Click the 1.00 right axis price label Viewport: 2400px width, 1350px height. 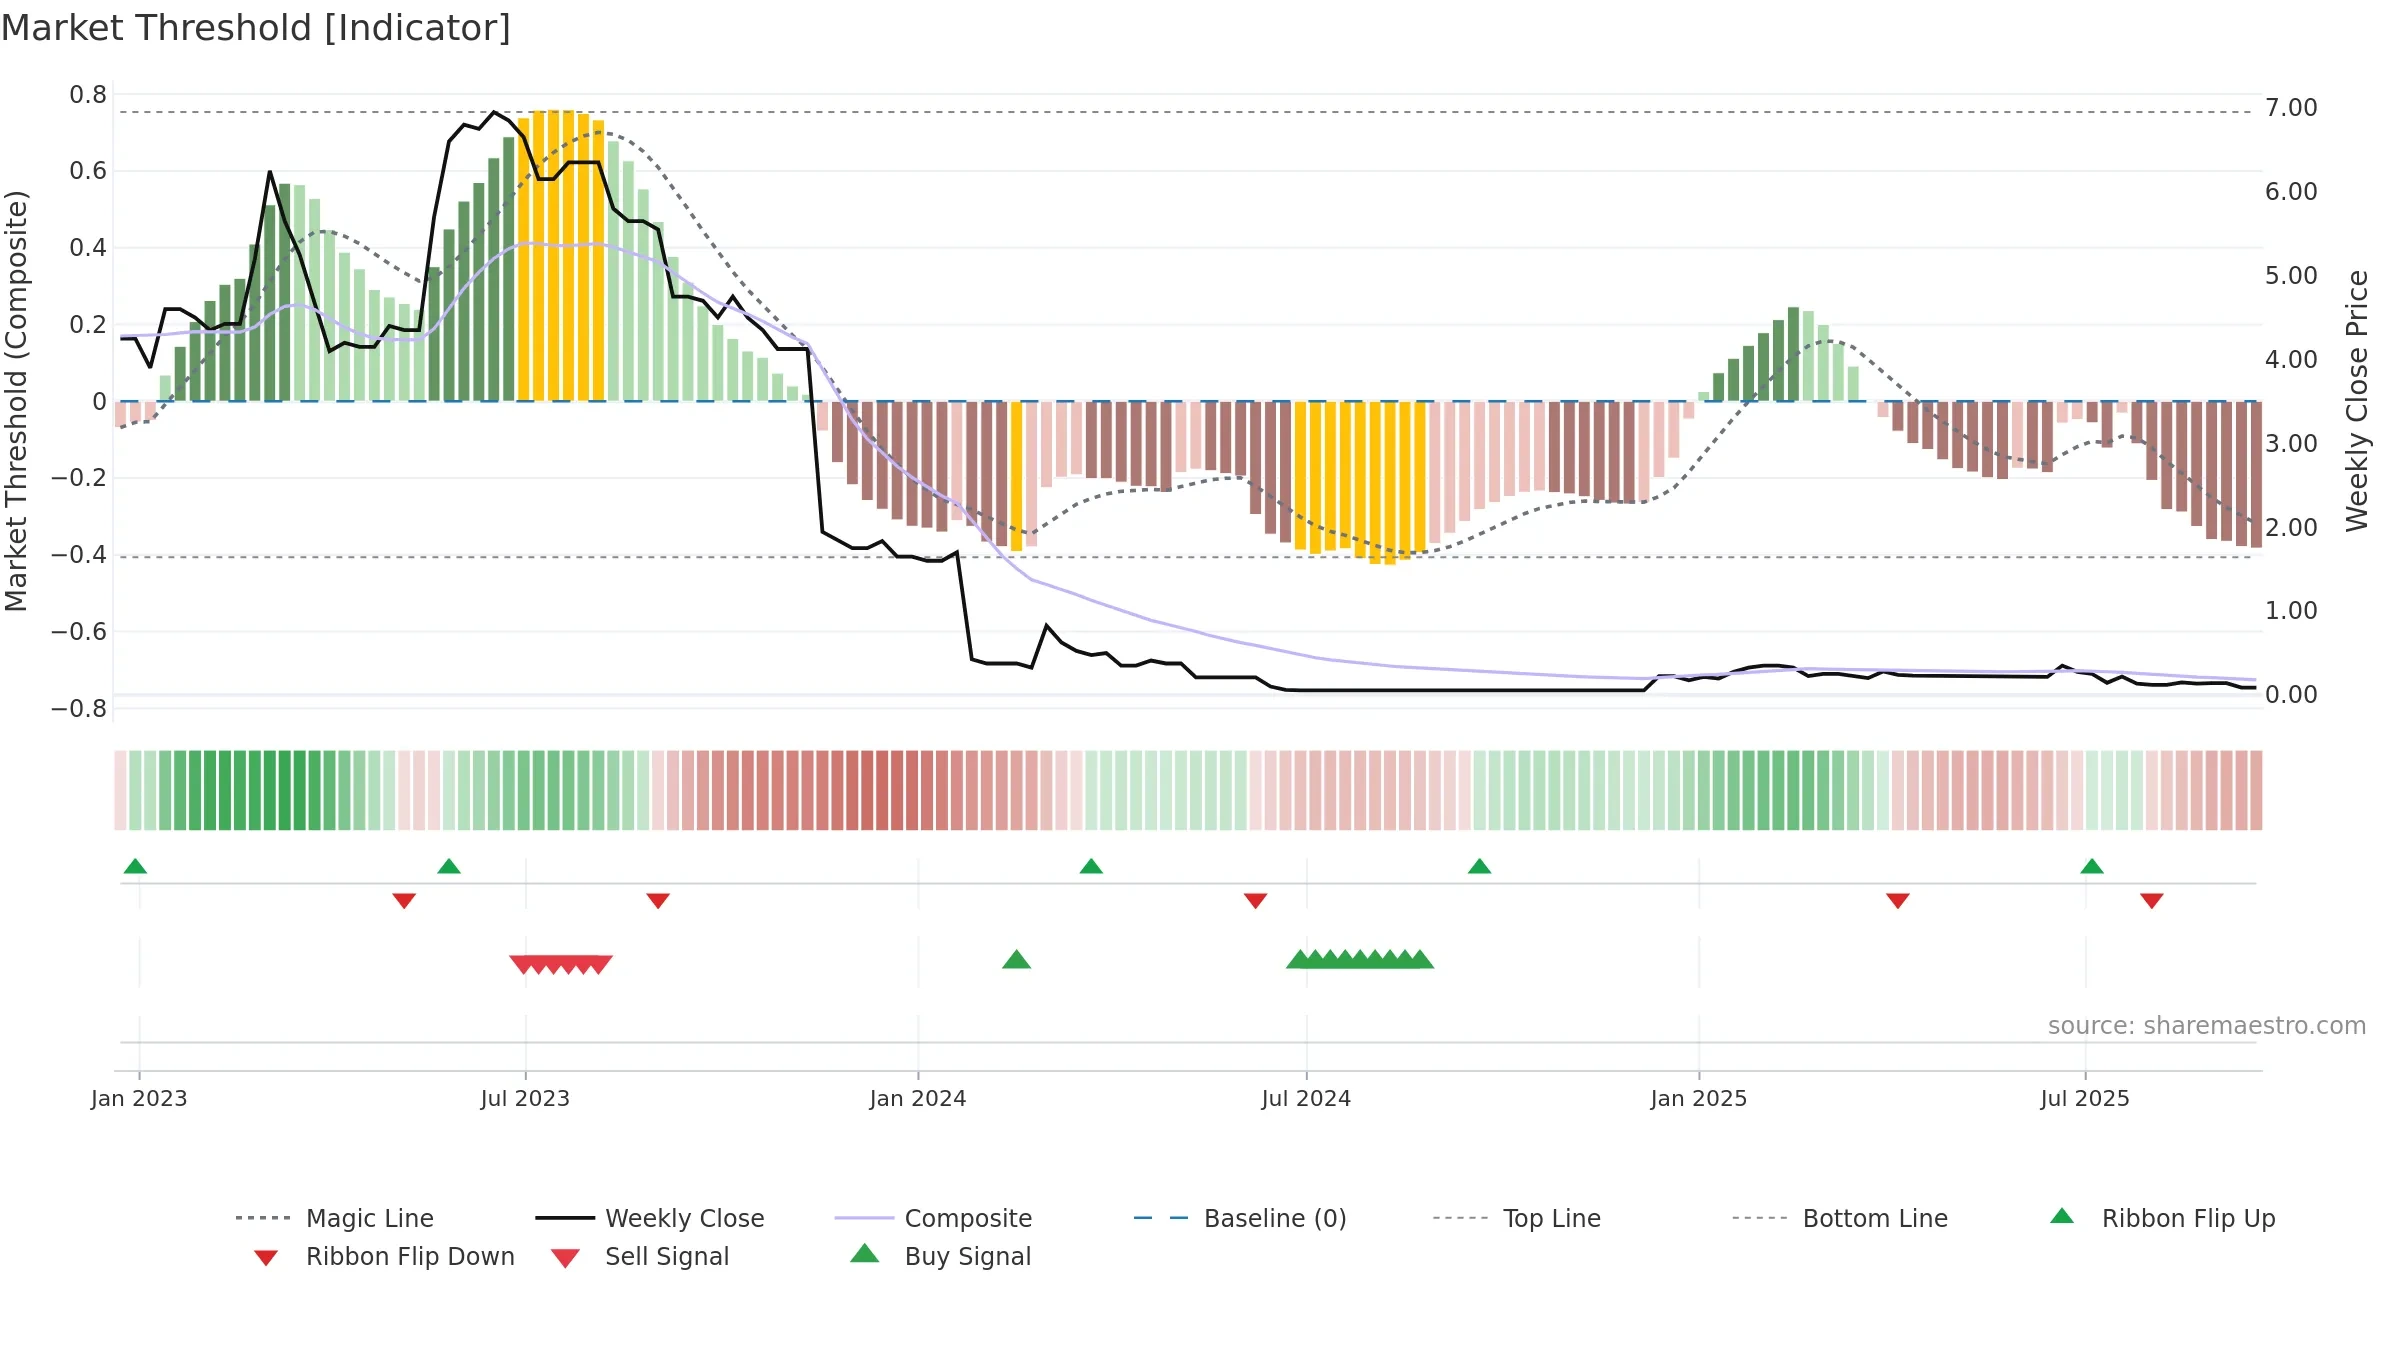point(2291,611)
